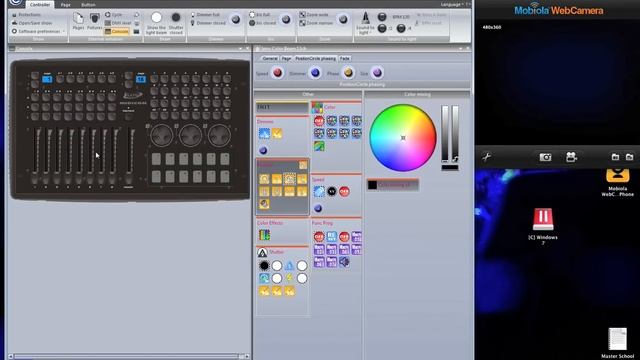Click the Iris group knob in ribbon

coord(286,19)
